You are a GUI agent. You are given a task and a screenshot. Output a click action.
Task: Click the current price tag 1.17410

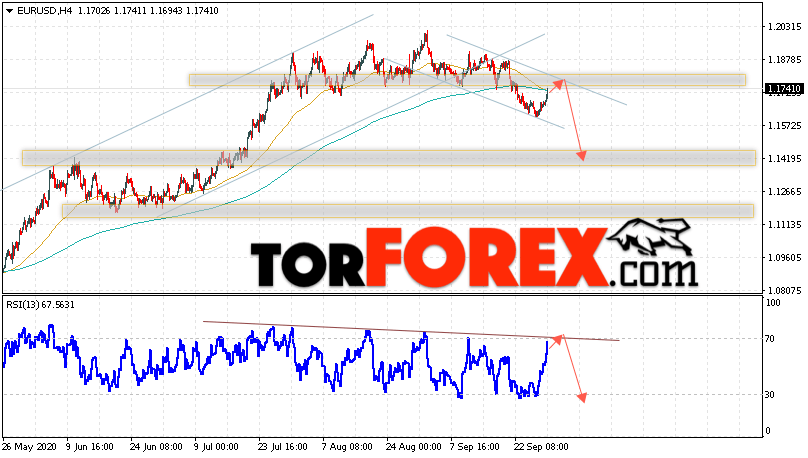coord(783,89)
